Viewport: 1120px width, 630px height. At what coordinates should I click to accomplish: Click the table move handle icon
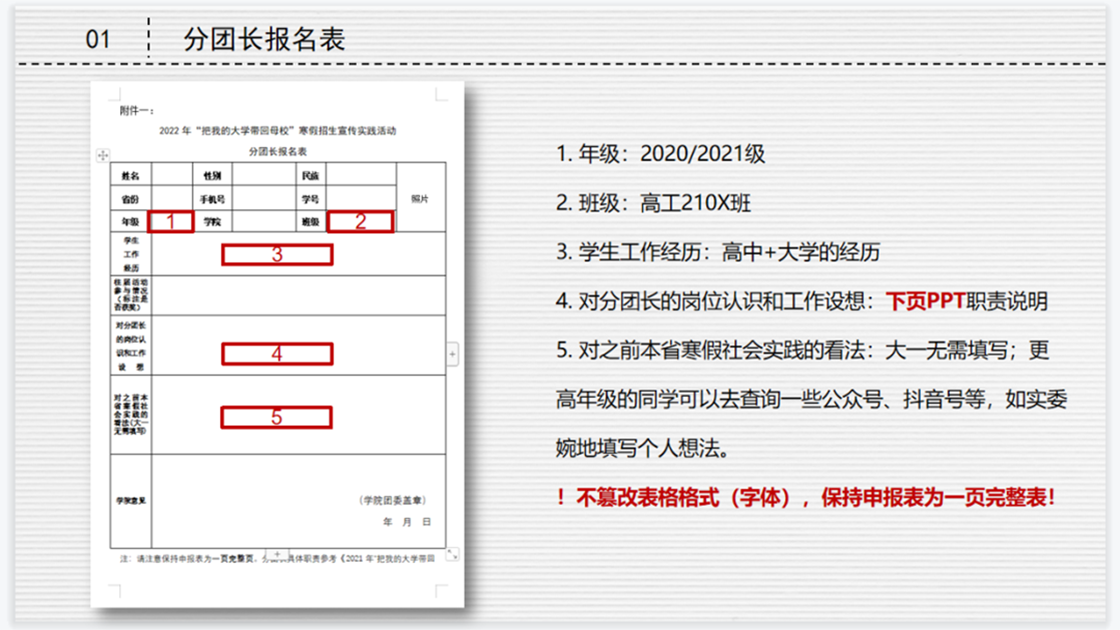(x=103, y=155)
